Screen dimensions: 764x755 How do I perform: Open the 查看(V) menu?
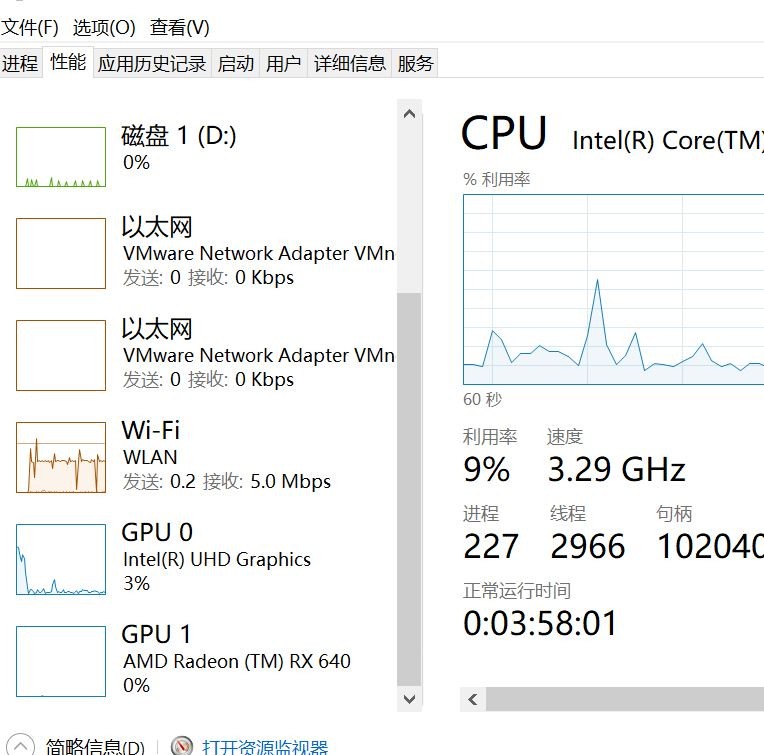click(180, 27)
